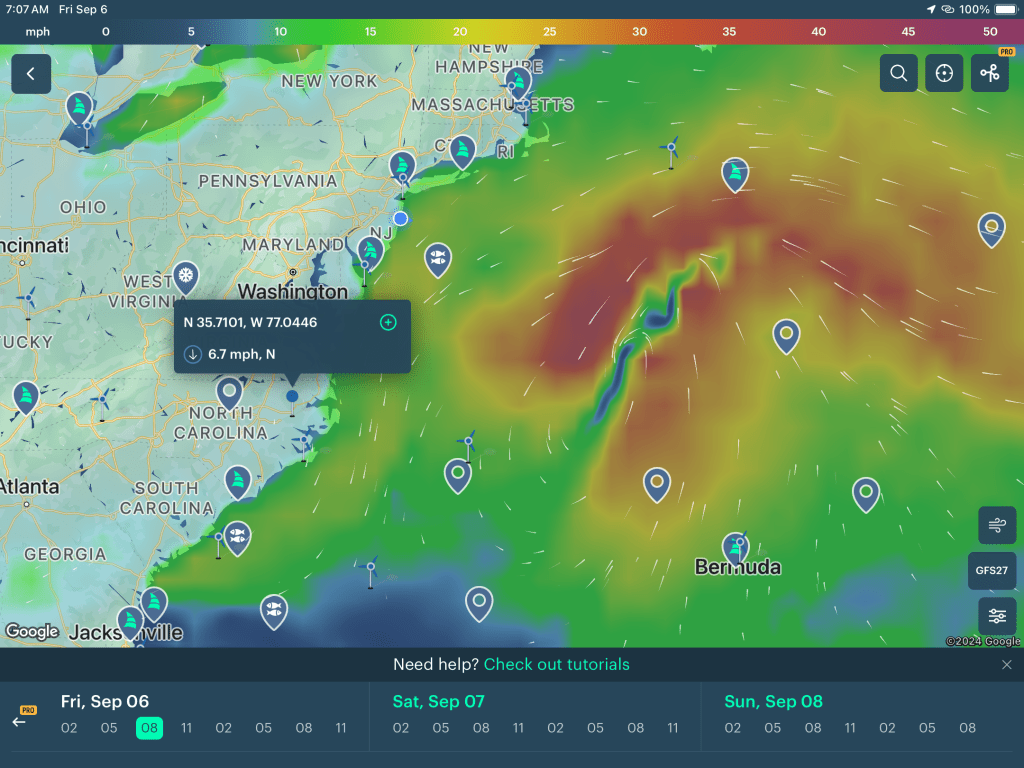Image resolution: width=1024 pixels, height=768 pixels.
Task: Open map layer settings sliders
Action: pos(996,616)
